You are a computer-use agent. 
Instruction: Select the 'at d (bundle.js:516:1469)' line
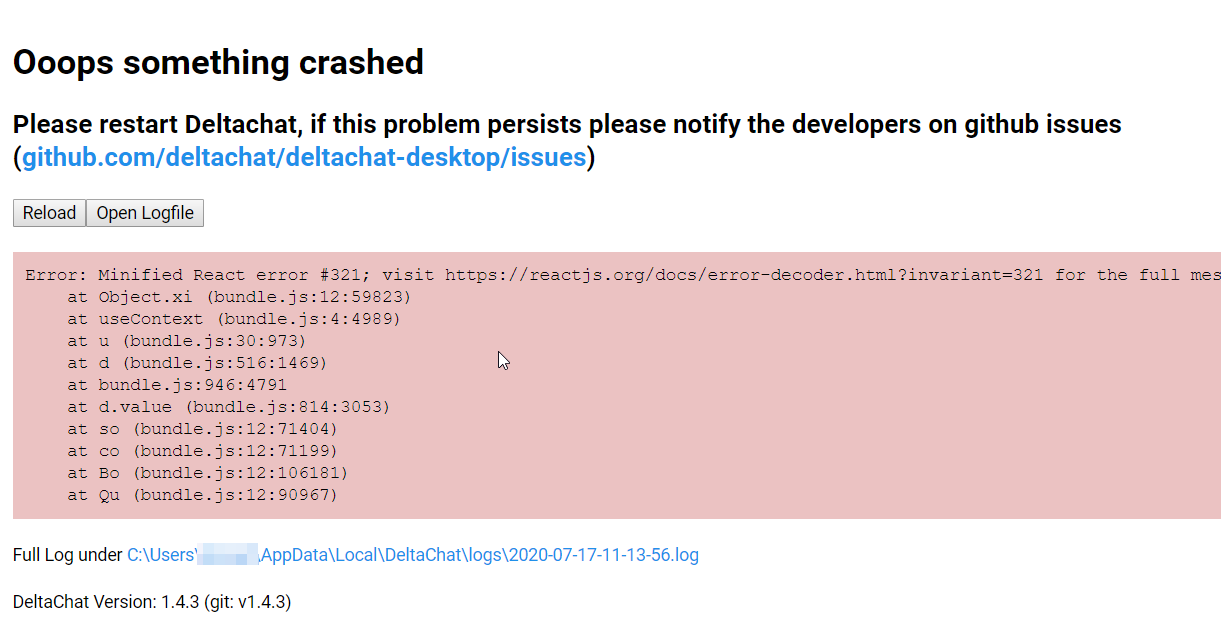click(x=197, y=363)
